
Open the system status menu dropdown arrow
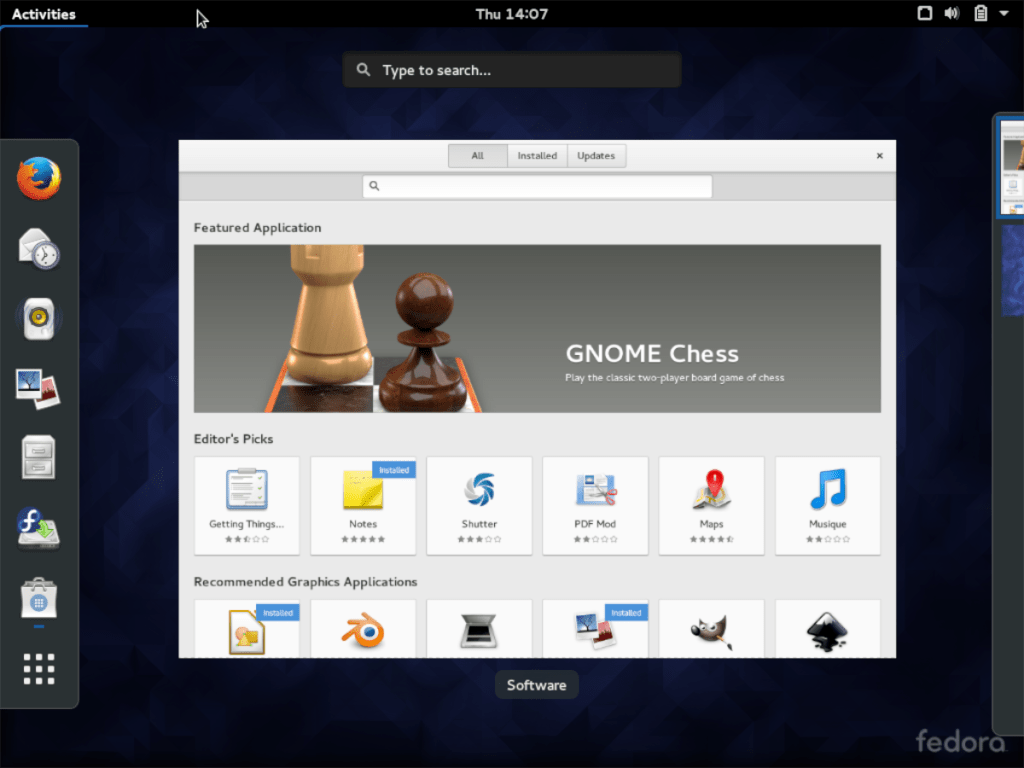point(1005,13)
